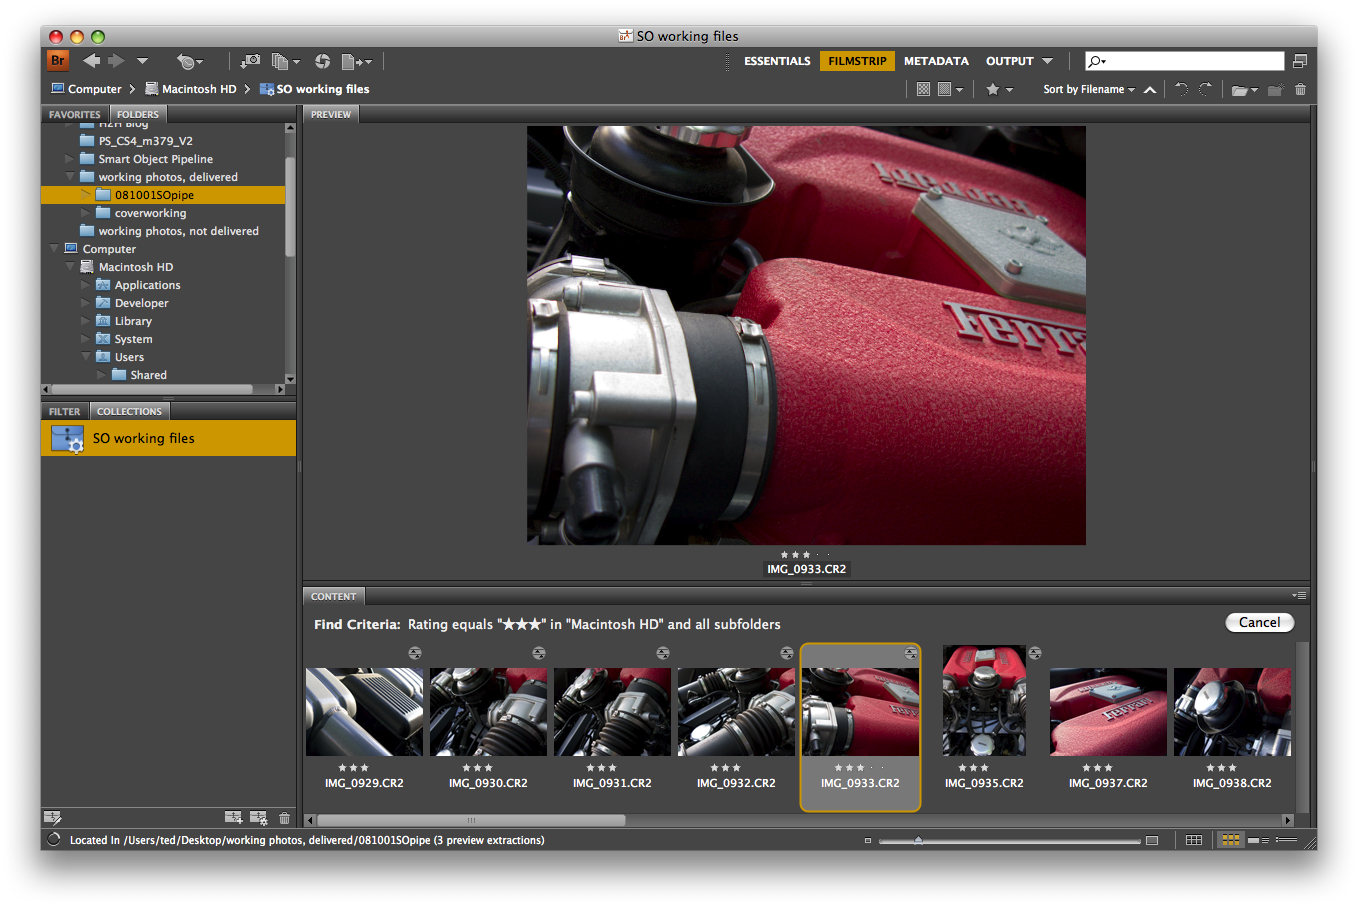
Task: Switch to view content as details
Action: (x=1259, y=840)
